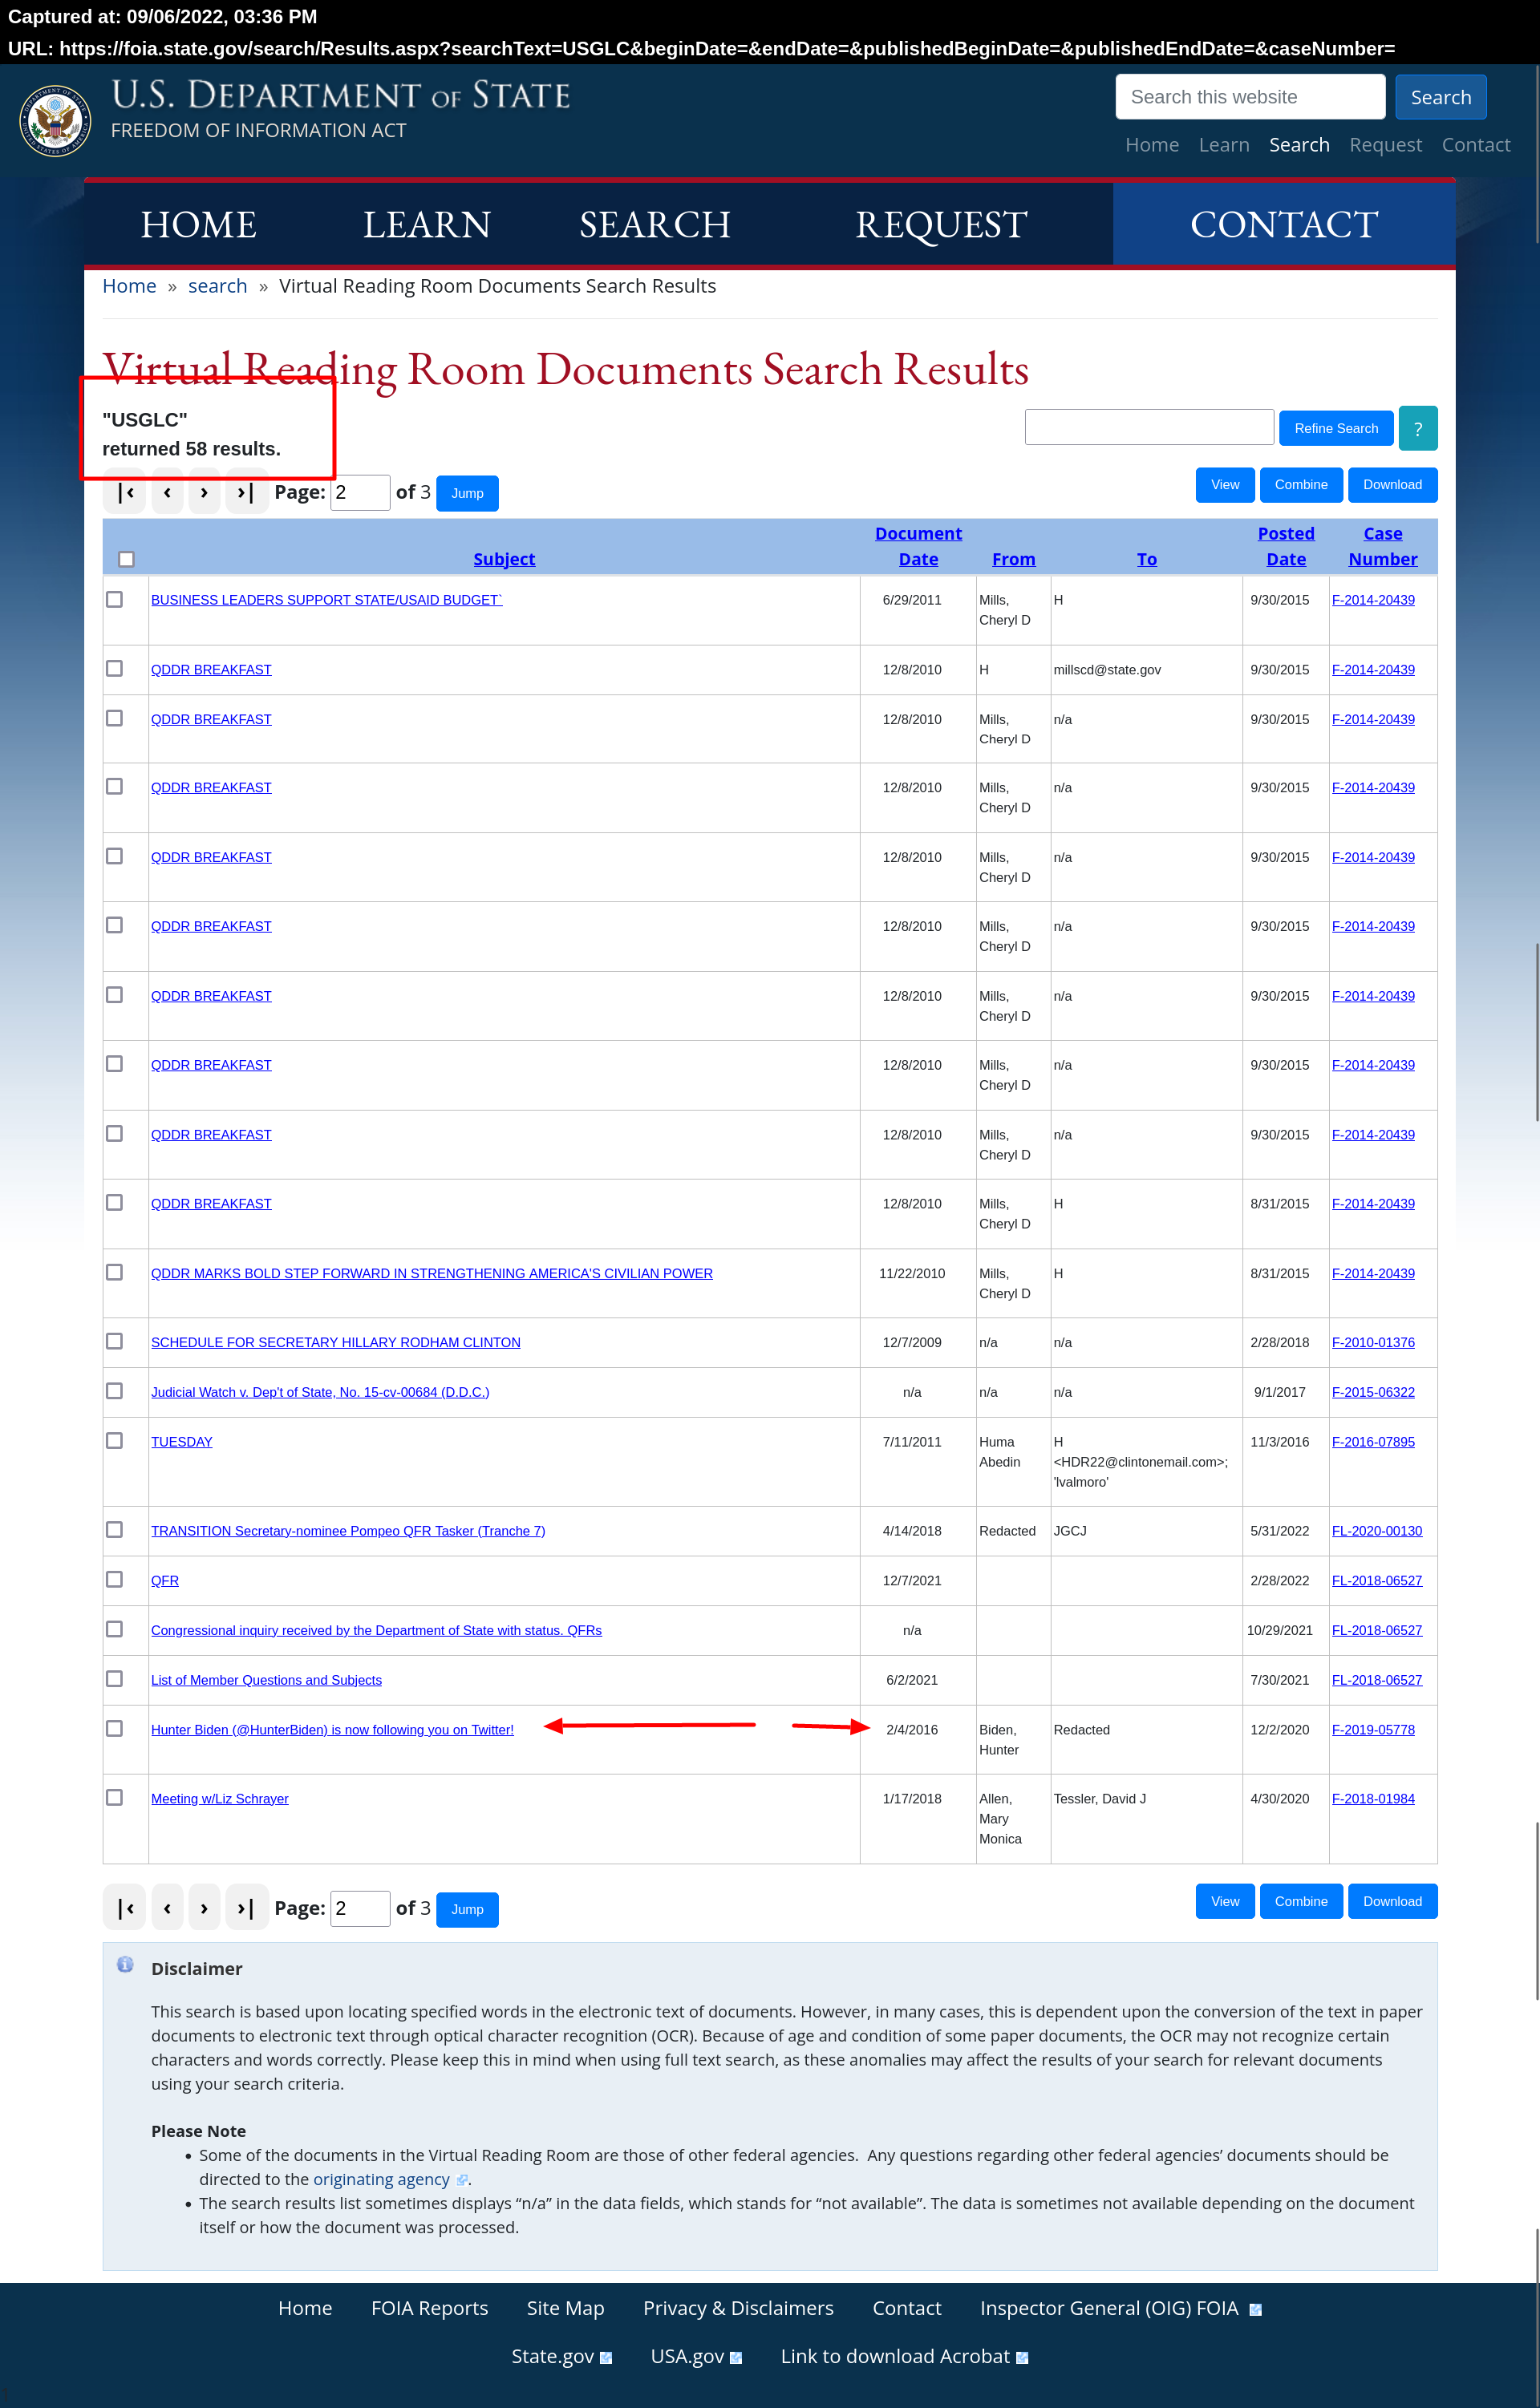This screenshot has height=2408, width=1540.
Task: Open SEARCH in main navigation bar
Action: point(655,225)
